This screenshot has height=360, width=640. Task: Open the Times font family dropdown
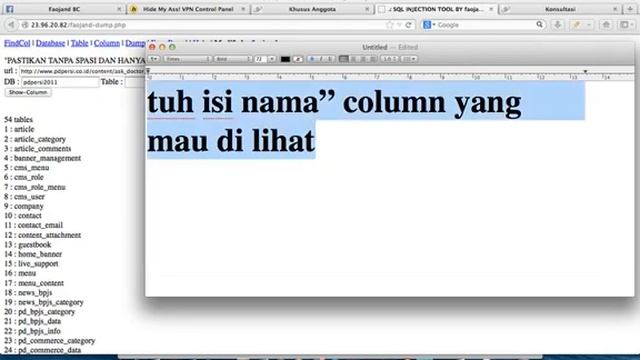[187, 59]
